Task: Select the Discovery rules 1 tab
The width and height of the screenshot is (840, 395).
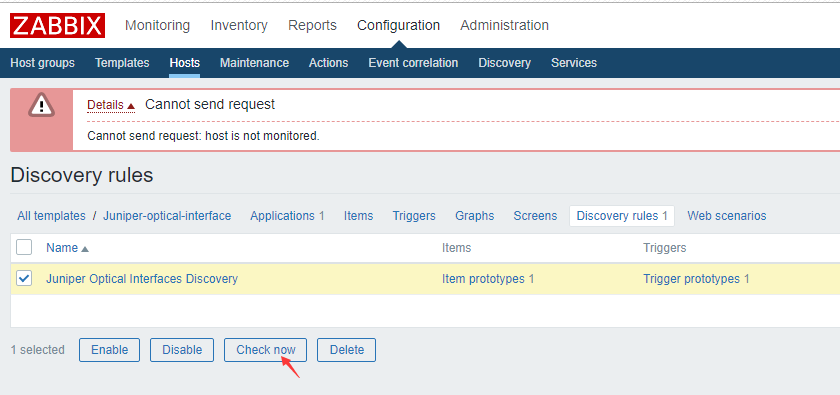Action: click(622, 216)
